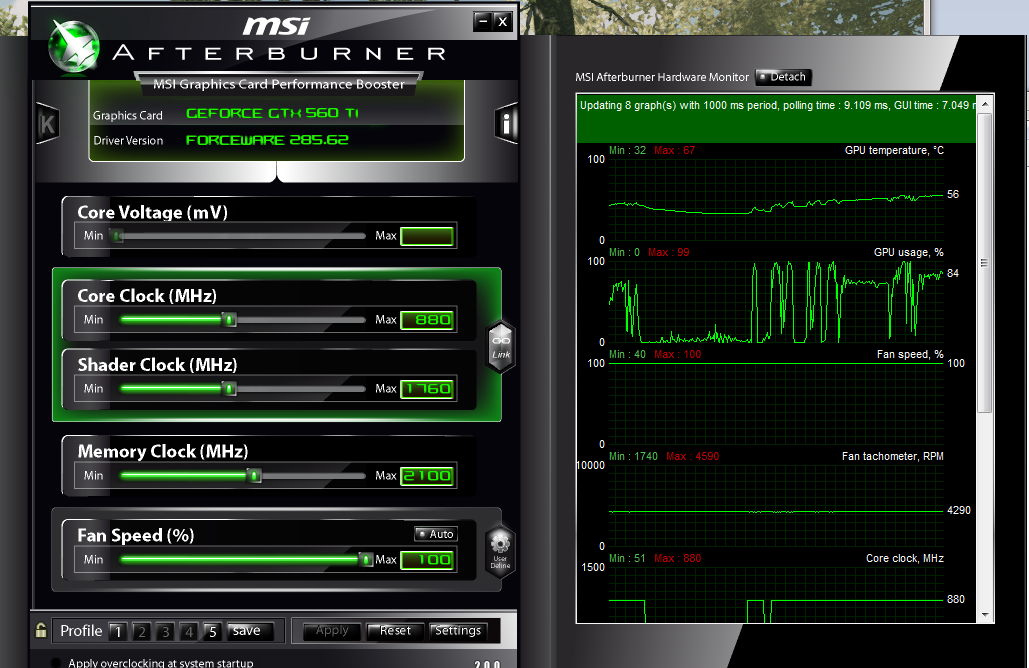The image size is (1029, 668).
Task: Click the Shader Clock slider handle
Action: click(229, 388)
